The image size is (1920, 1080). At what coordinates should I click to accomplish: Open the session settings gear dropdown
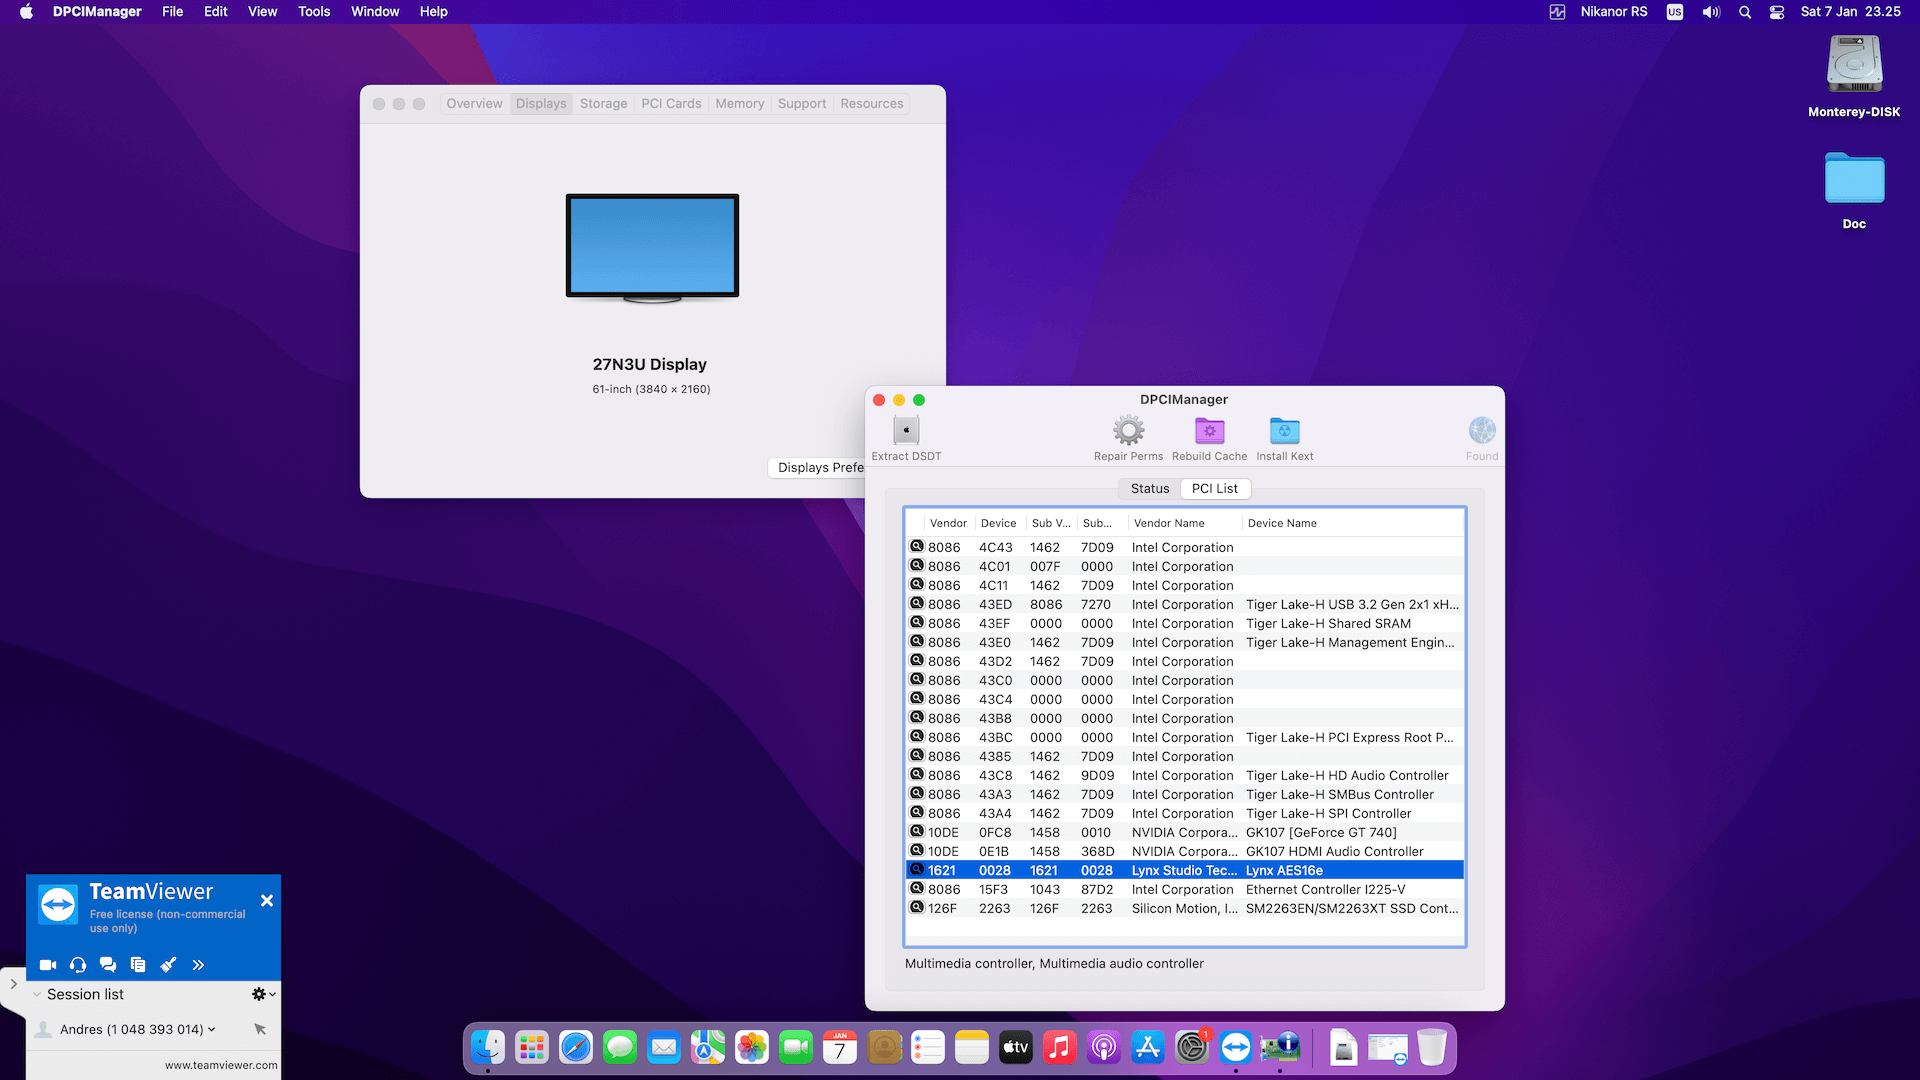263,994
